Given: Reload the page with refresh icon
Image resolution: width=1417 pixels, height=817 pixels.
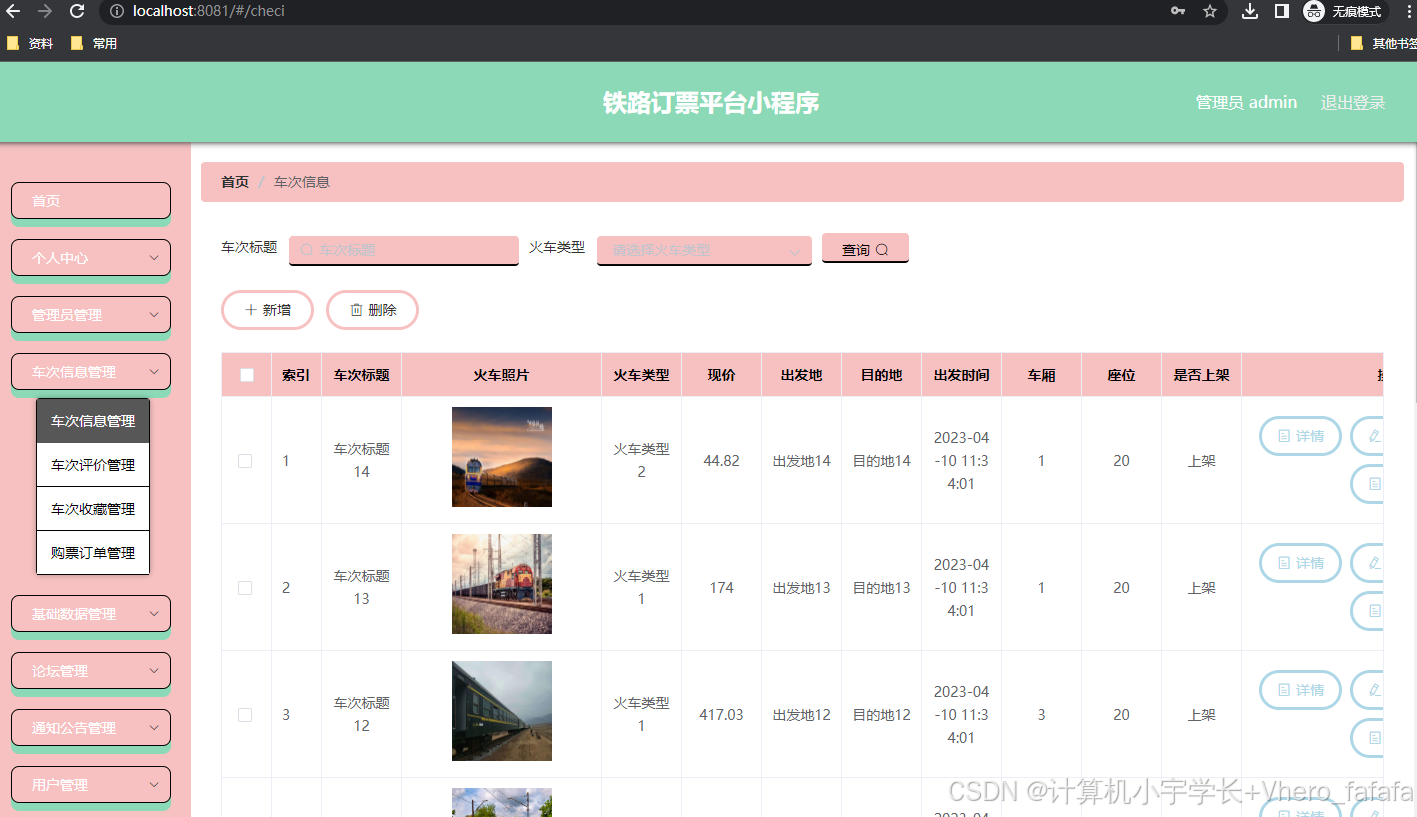Looking at the screenshot, I should (76, 11).
